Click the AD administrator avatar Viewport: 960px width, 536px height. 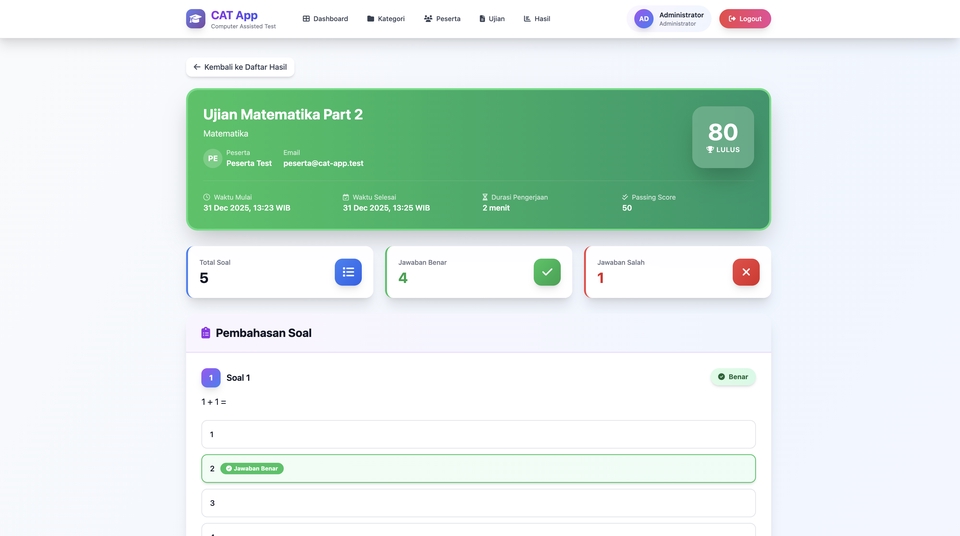pos(644,19)
